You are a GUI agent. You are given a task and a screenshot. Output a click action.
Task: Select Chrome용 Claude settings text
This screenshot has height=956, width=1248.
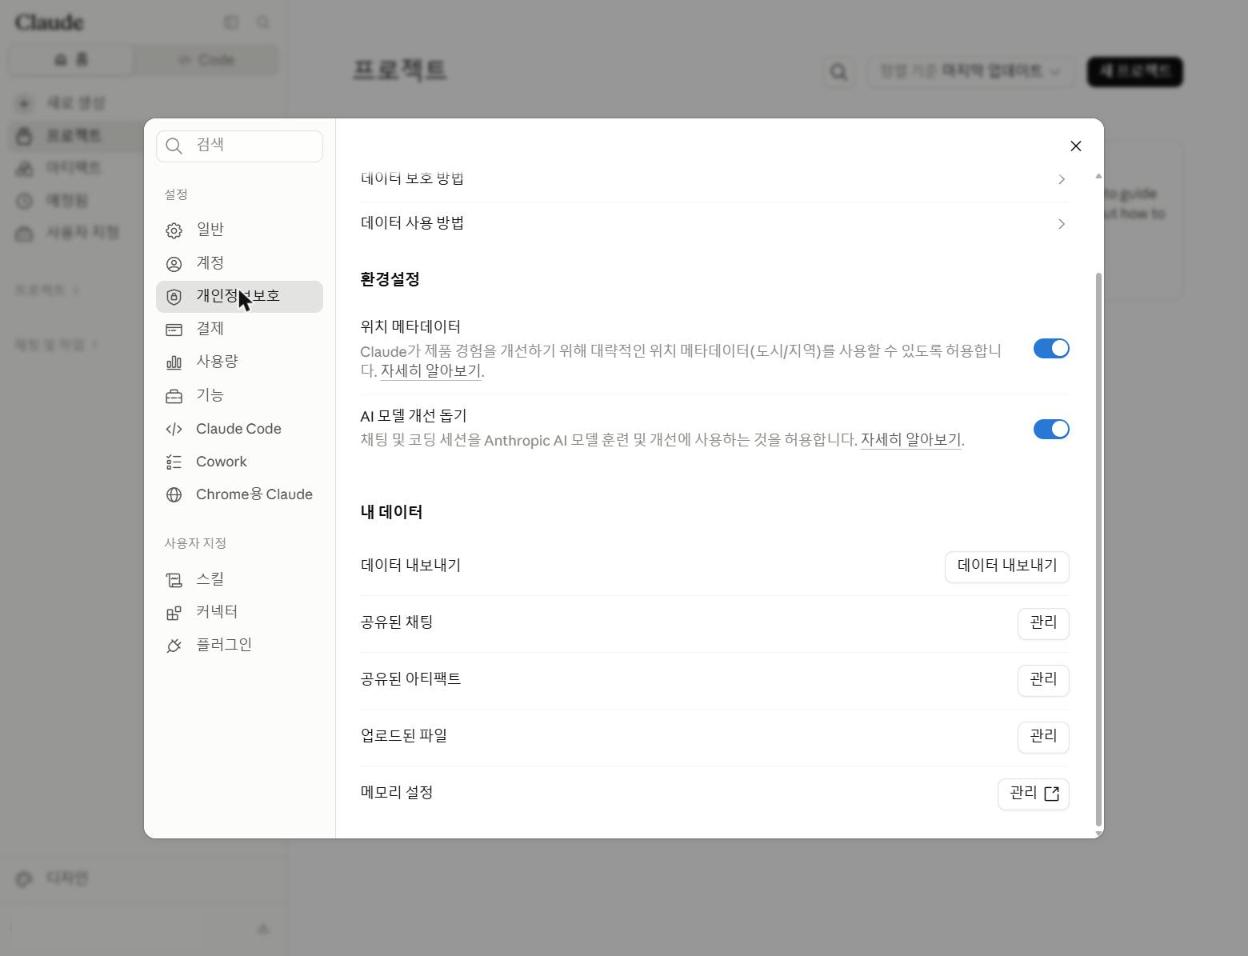[x=254, y=495]
